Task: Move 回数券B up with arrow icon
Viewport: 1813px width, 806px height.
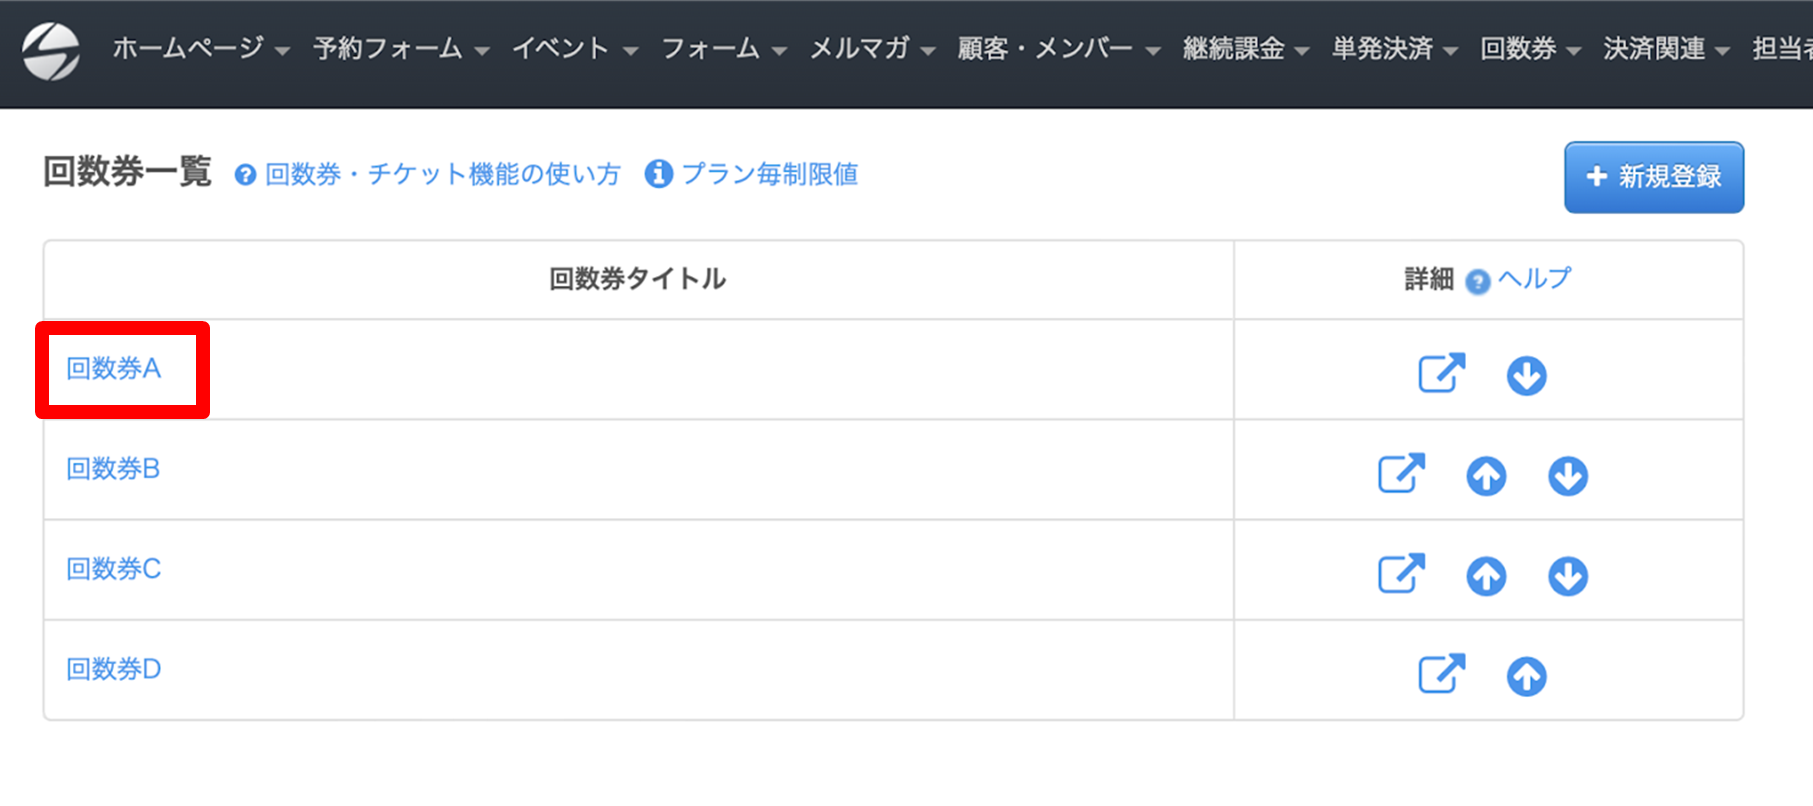Action: pyautogui.click(x=1486, y=476)
